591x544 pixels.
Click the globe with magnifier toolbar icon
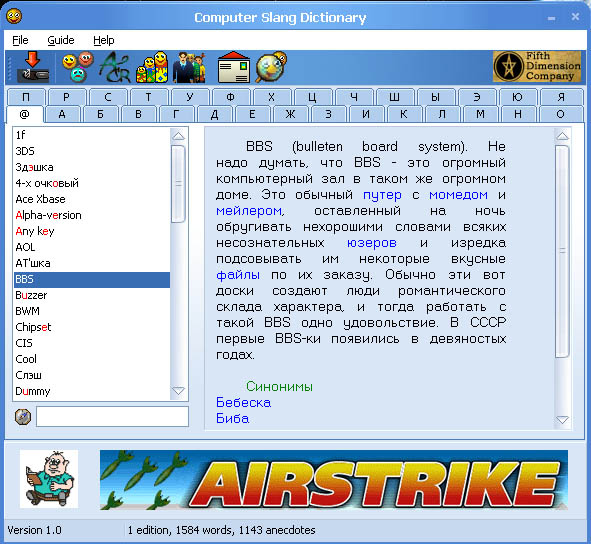(271, 67)
